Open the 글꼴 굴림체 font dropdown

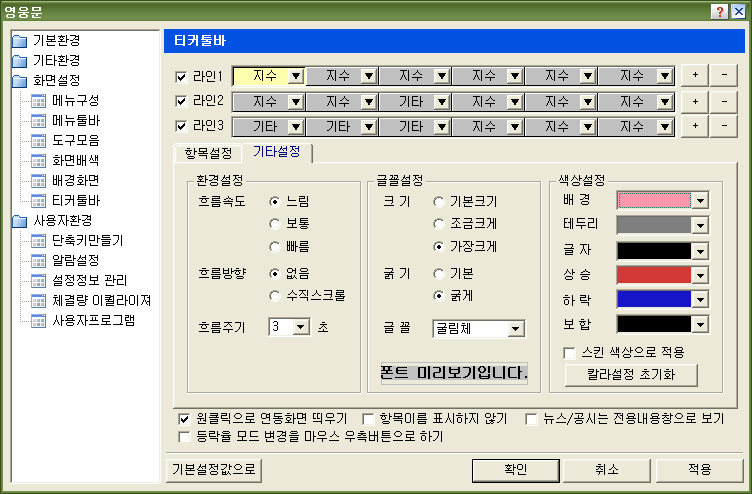pos(515,328)
